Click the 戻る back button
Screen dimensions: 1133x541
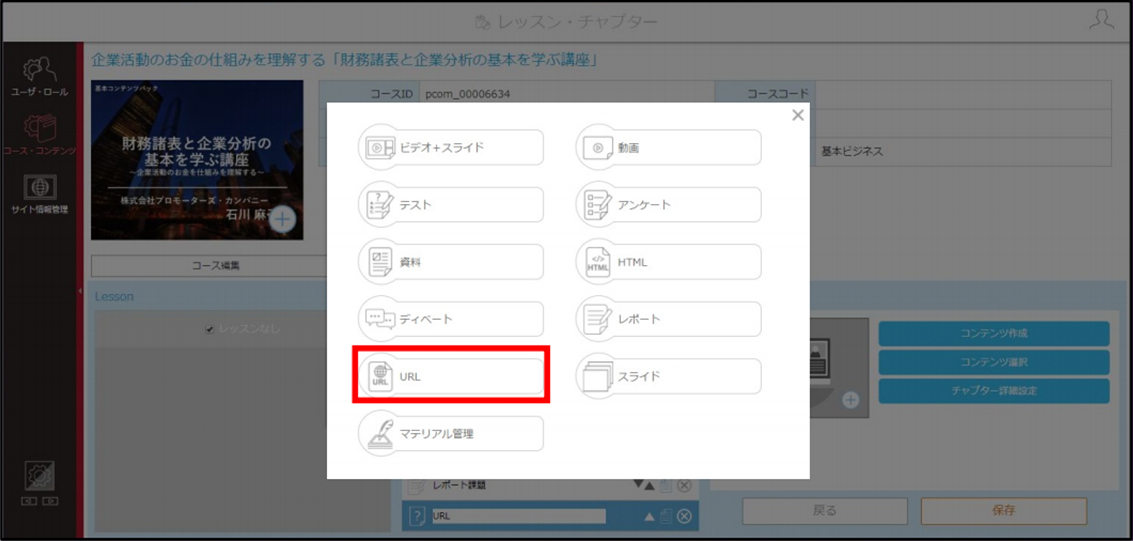click(824, 511)
